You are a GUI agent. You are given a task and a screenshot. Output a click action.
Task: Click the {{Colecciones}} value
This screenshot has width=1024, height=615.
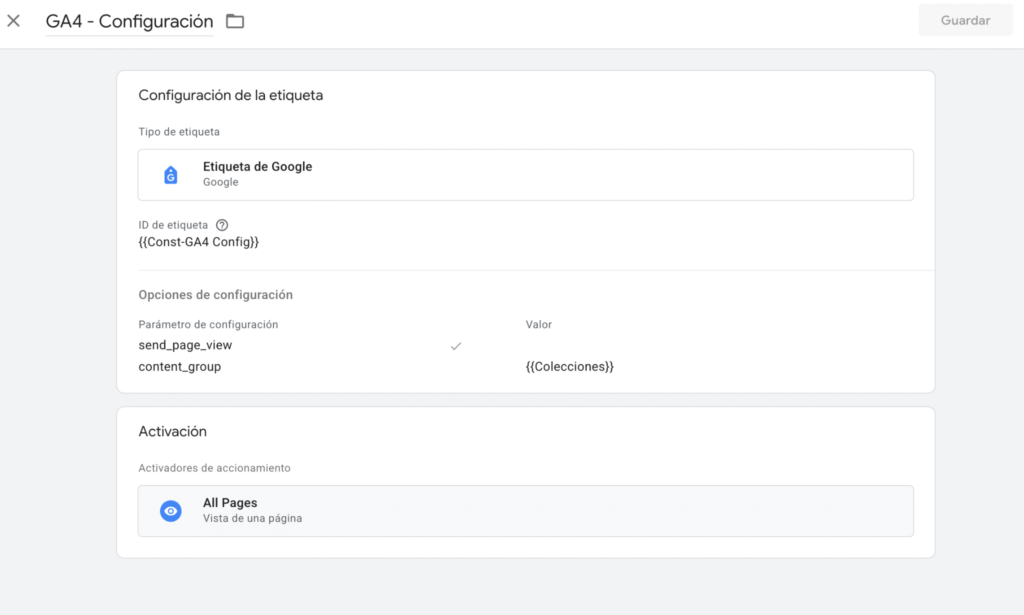pyautogui.click(x=569, y=367)
